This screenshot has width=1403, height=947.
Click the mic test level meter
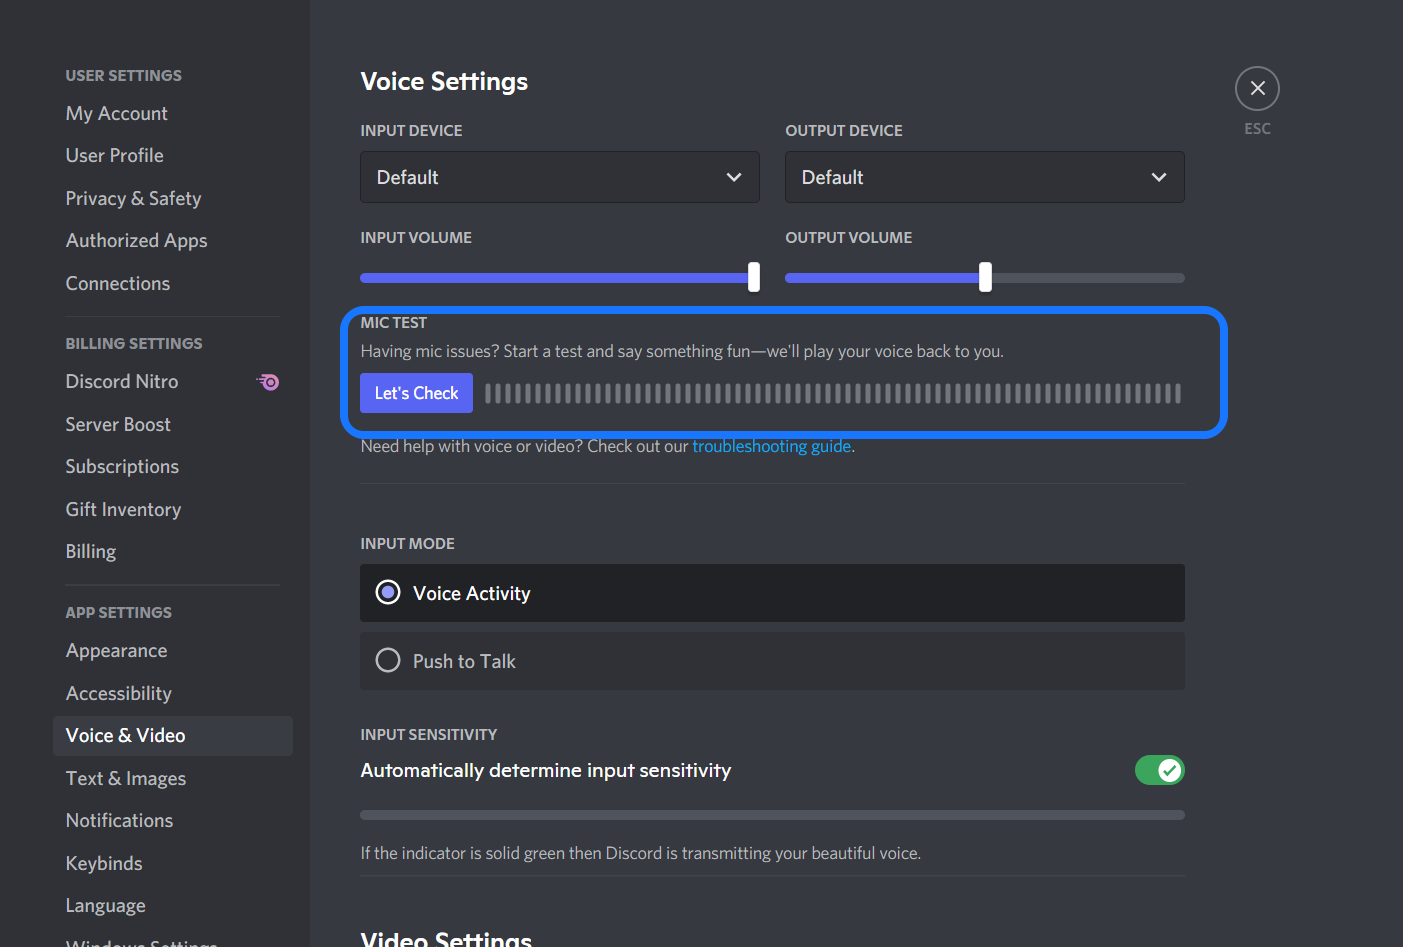(x=833, y=393)
